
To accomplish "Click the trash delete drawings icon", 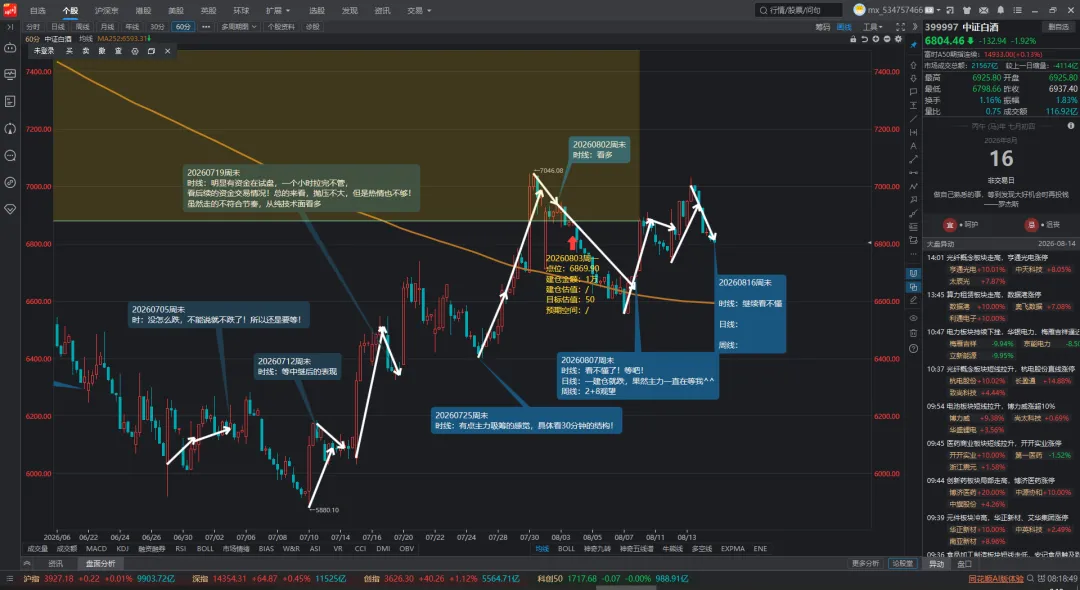I will pyautogui.click(x=913, y=333).
